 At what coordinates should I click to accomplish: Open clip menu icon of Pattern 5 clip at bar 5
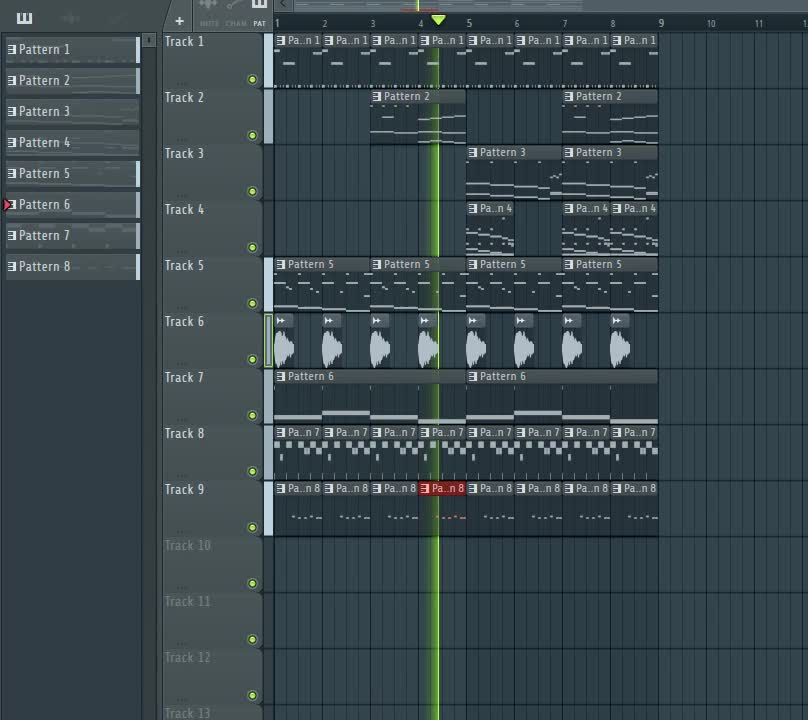pos(473,264)
